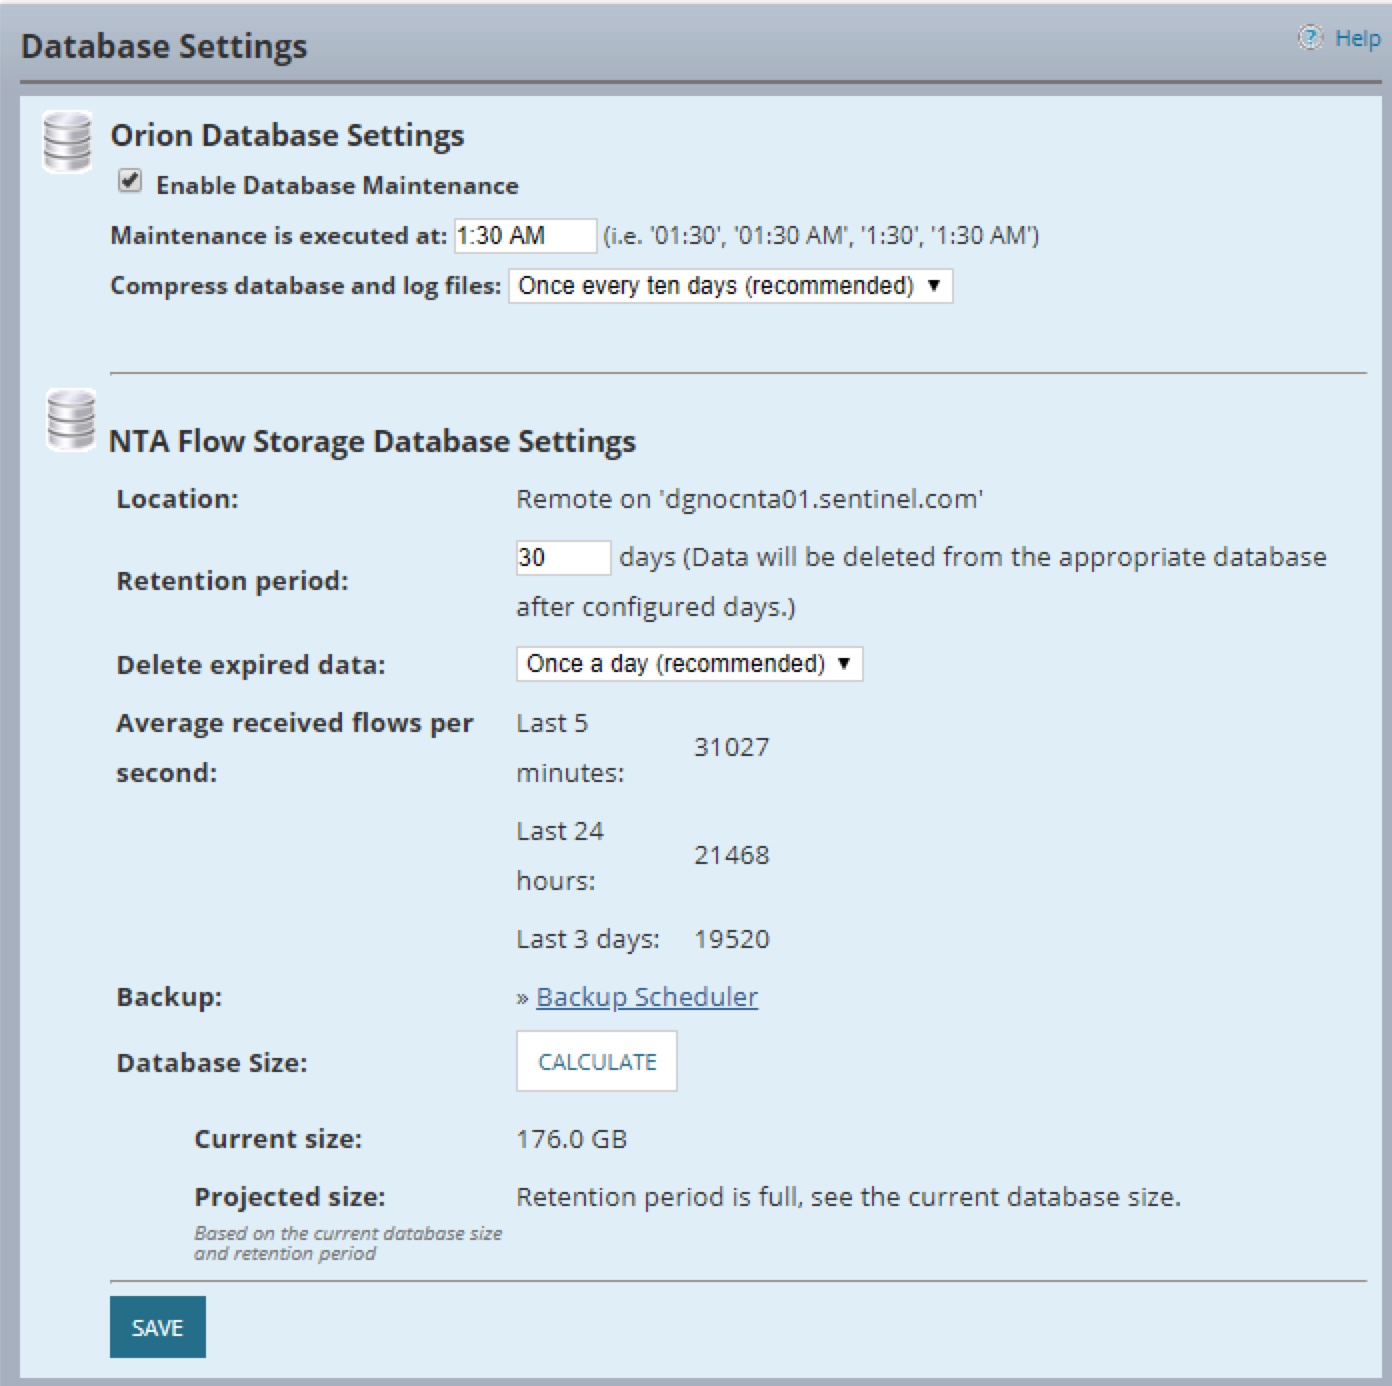Viewport: 1392px width, 1386px height.
Task: Select the 'Last 24 hours:' label
Action: click(560, 856)
